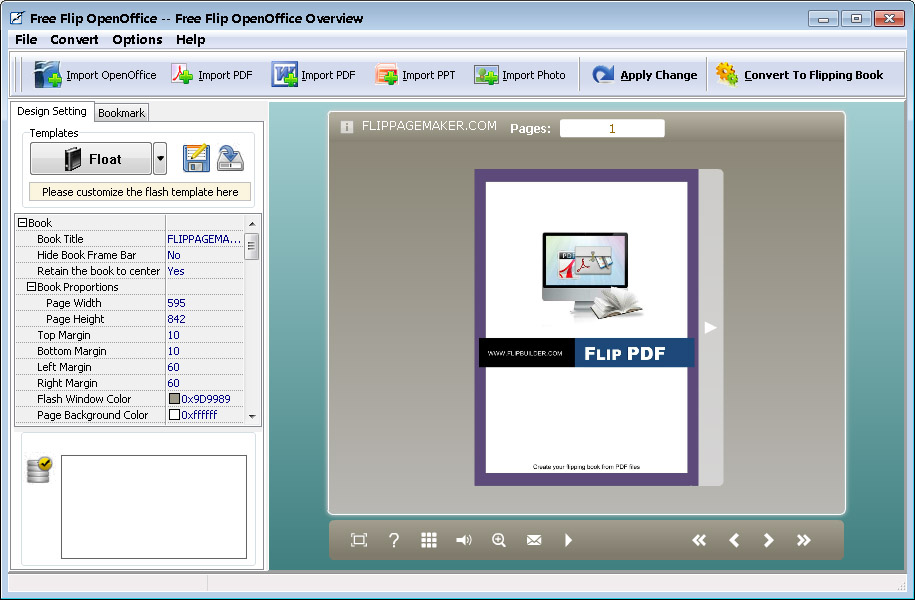This screenshot has height=600, width=915.
Task: Click the flipbook cover page preview
Action: click(586, 327)
